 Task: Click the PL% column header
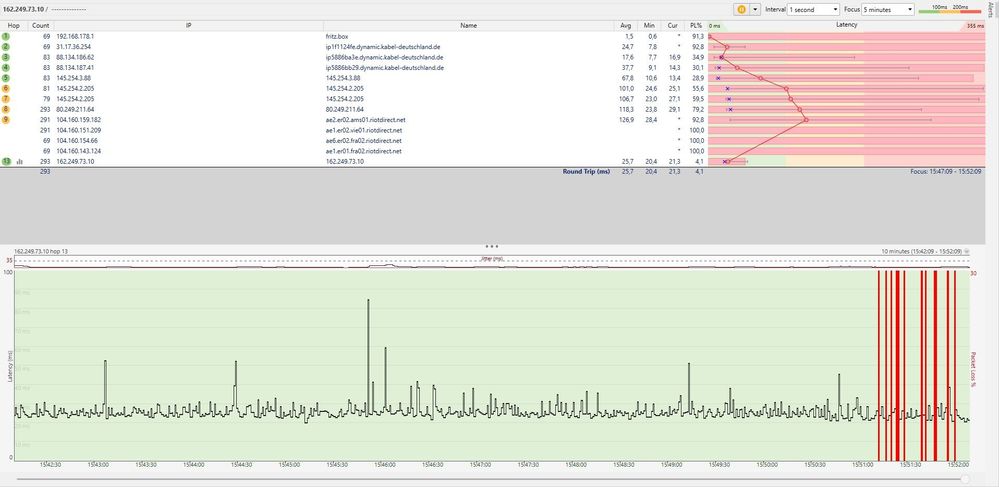click(x=696, y=25)
